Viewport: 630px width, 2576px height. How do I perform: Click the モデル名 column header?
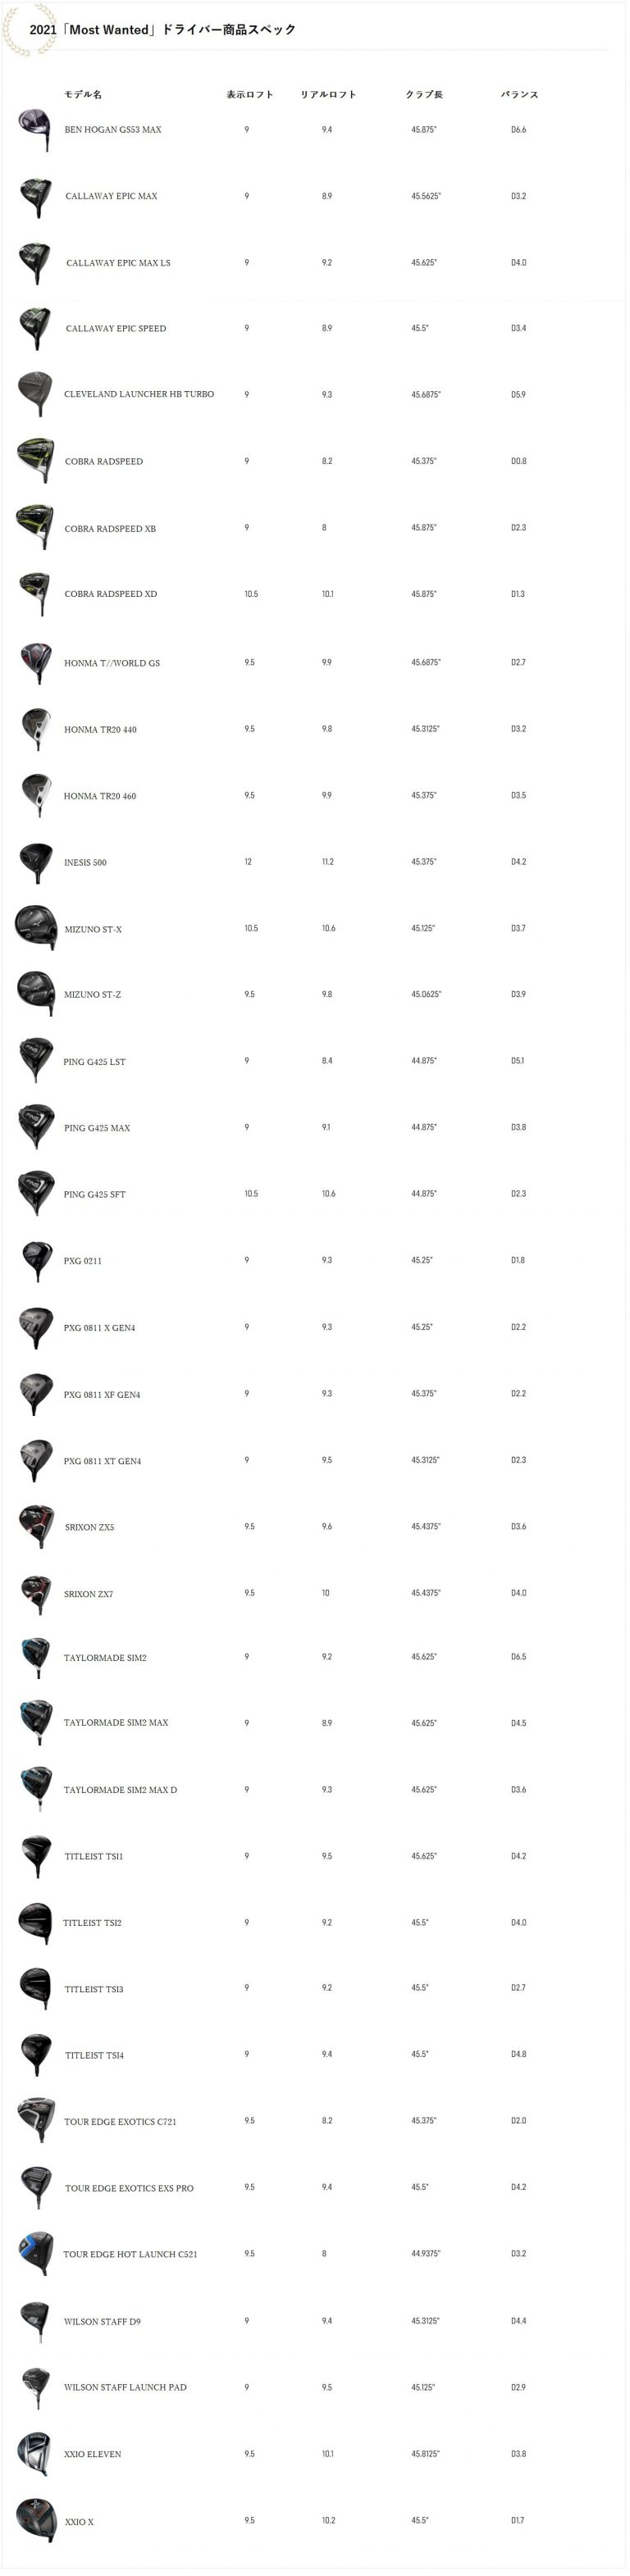(83, 94)
